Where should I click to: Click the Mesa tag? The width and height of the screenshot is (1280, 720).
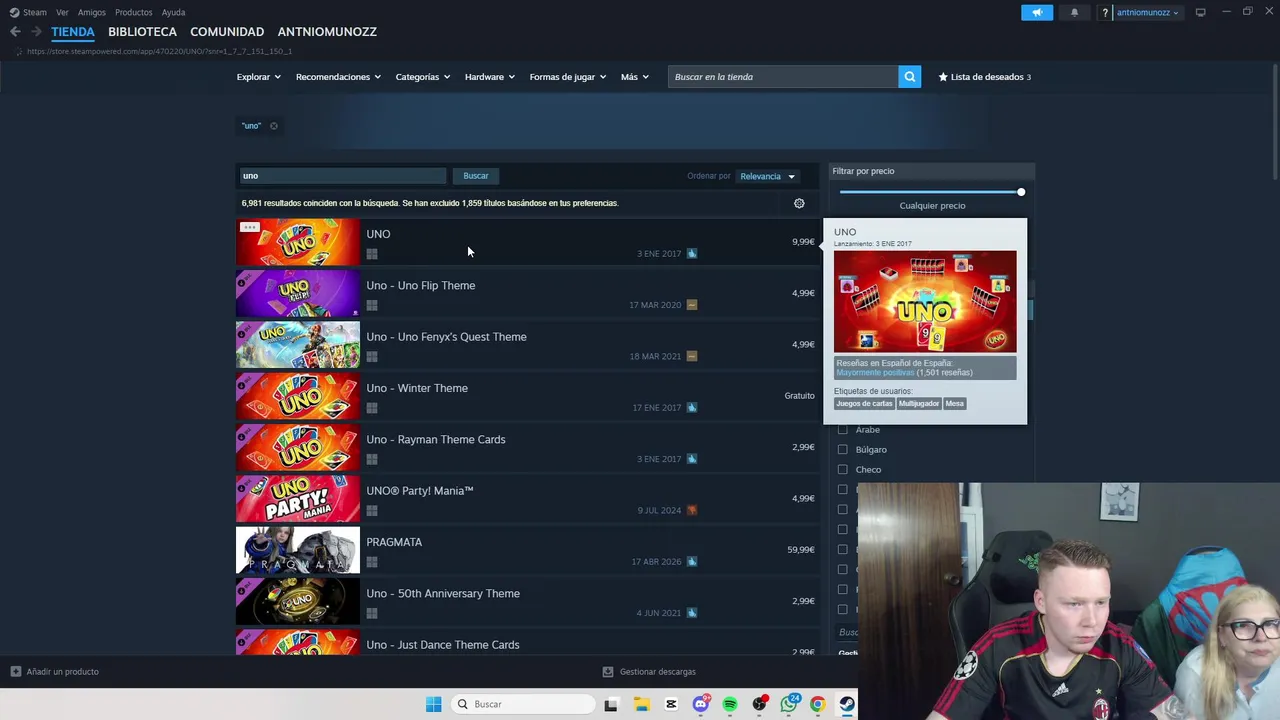click(955, 404)
